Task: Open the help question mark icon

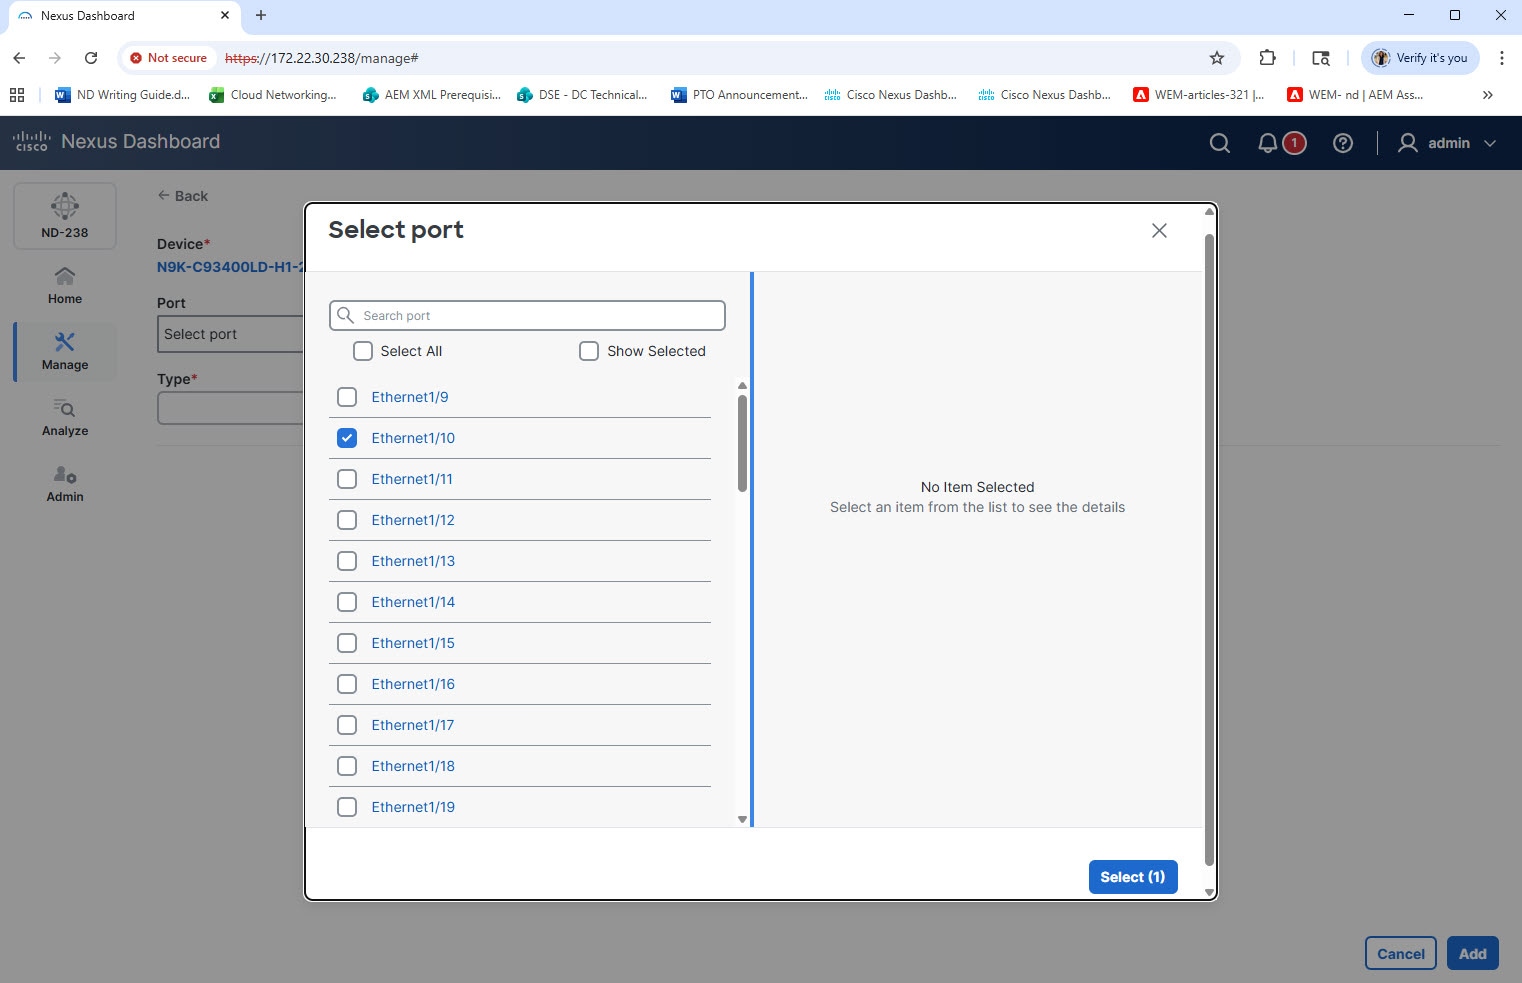Action: [x=1342, y=142]
